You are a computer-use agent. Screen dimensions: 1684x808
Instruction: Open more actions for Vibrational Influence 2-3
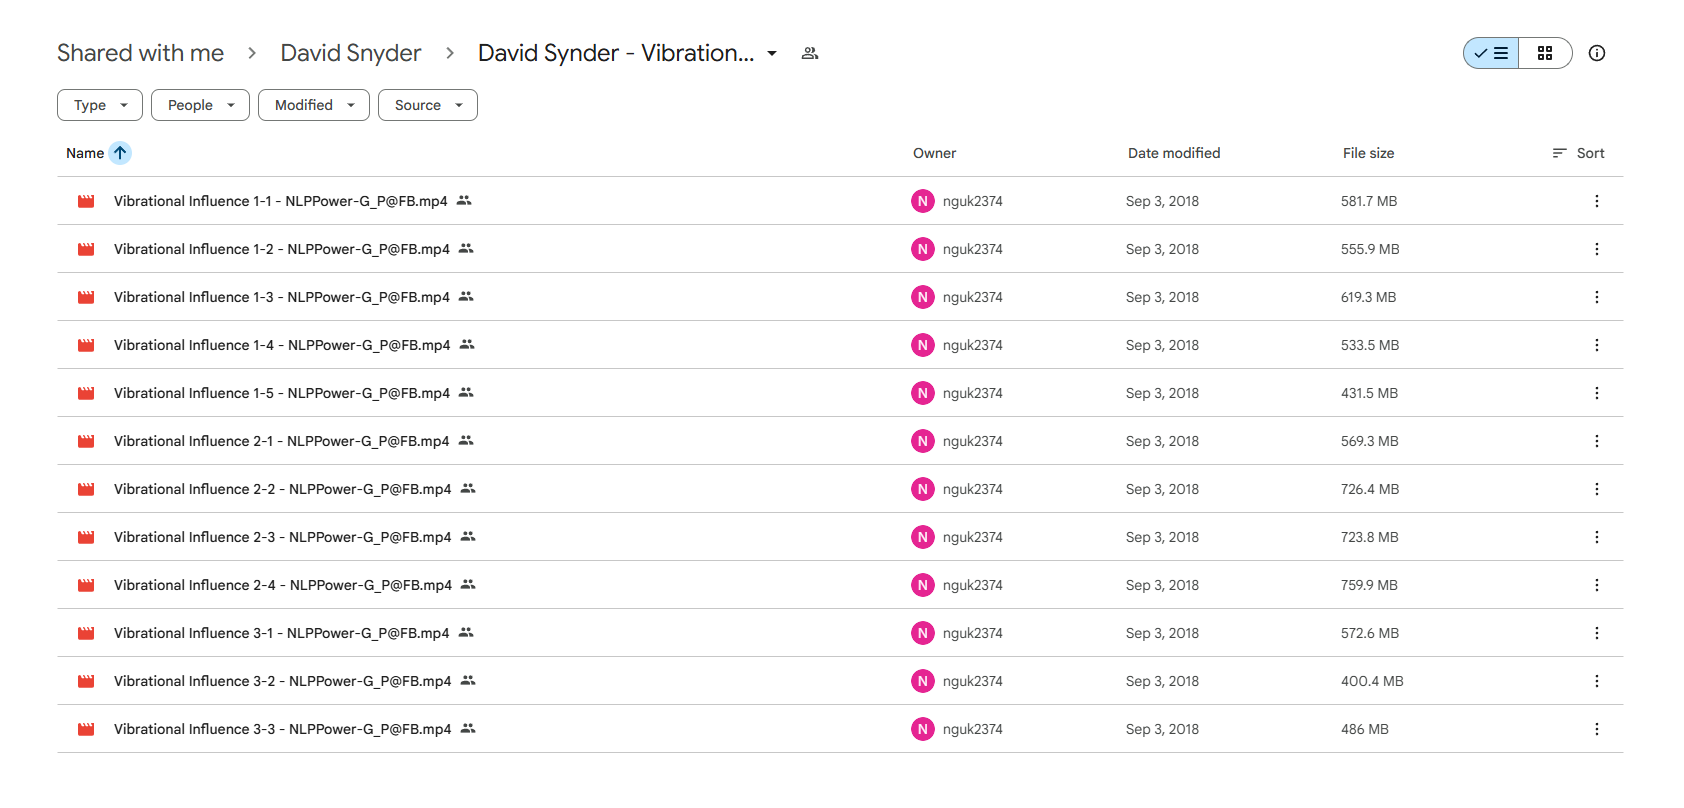pyautogui.click(x=1597, y=537)
